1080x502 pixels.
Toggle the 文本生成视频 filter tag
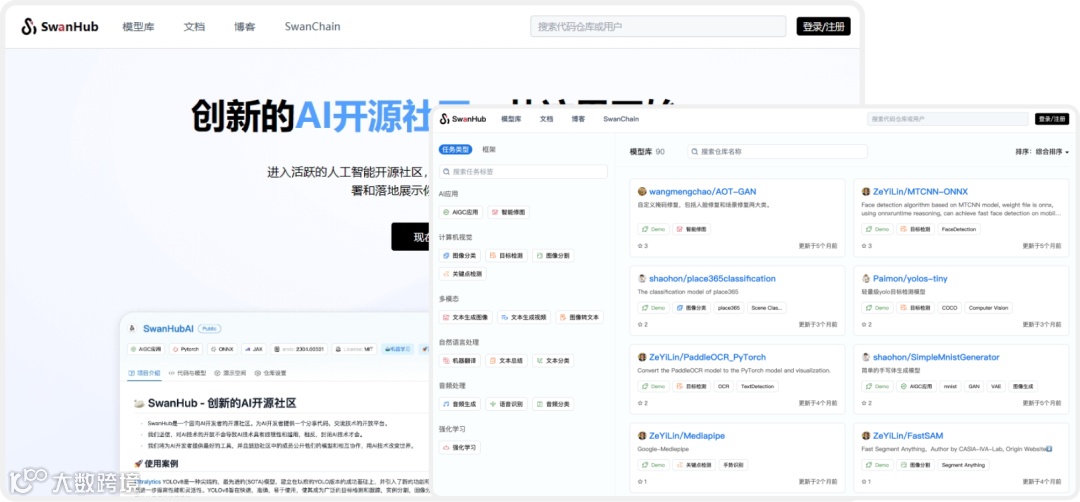[523, 317]
